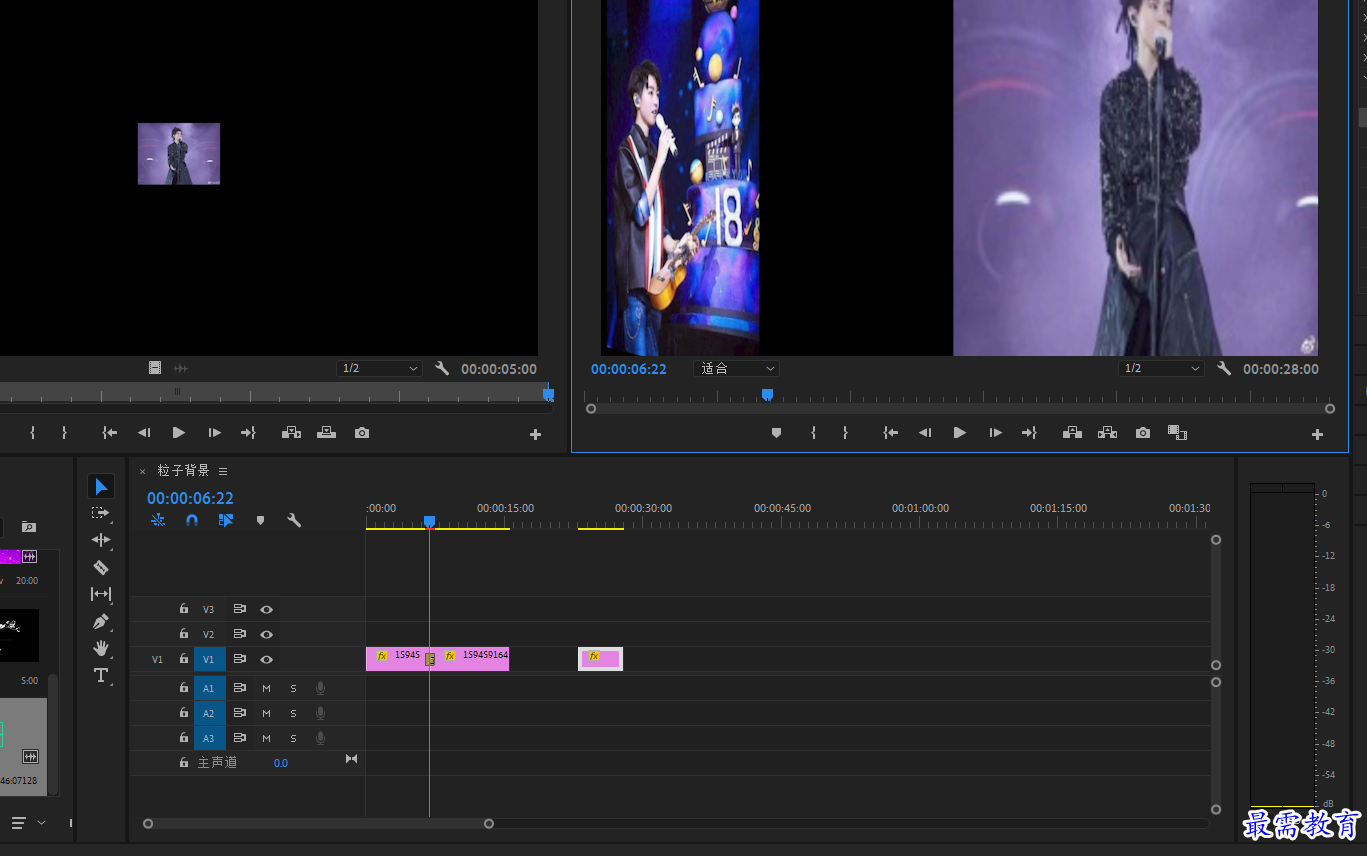
Task: Select the 粒子背景 sequence tab
Action: pyautogui.click(x=183, y=471)
